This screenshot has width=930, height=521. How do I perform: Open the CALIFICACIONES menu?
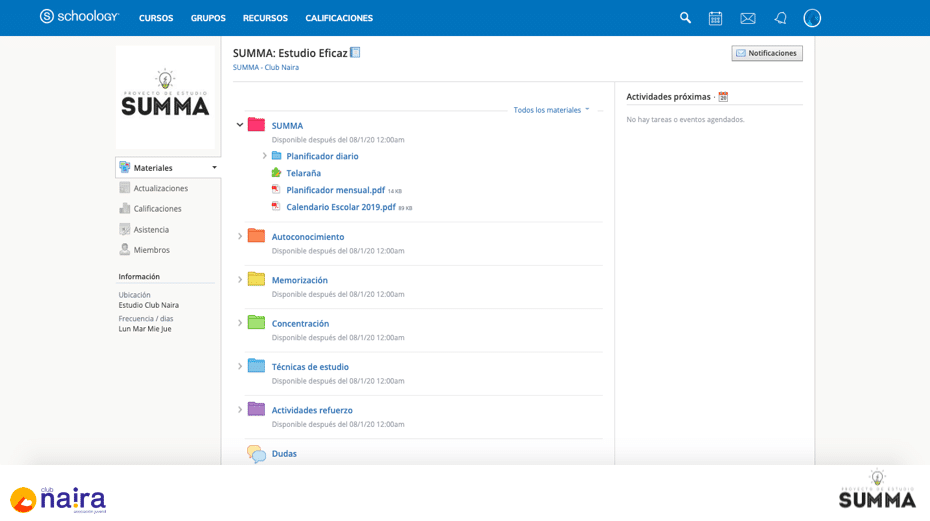tap(339, 18)
